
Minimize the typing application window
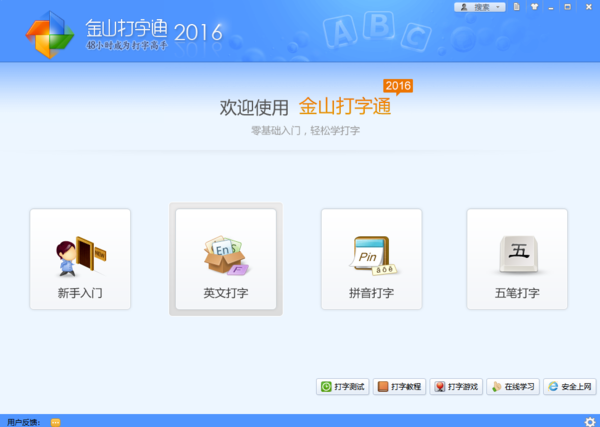tap(551, 7)
